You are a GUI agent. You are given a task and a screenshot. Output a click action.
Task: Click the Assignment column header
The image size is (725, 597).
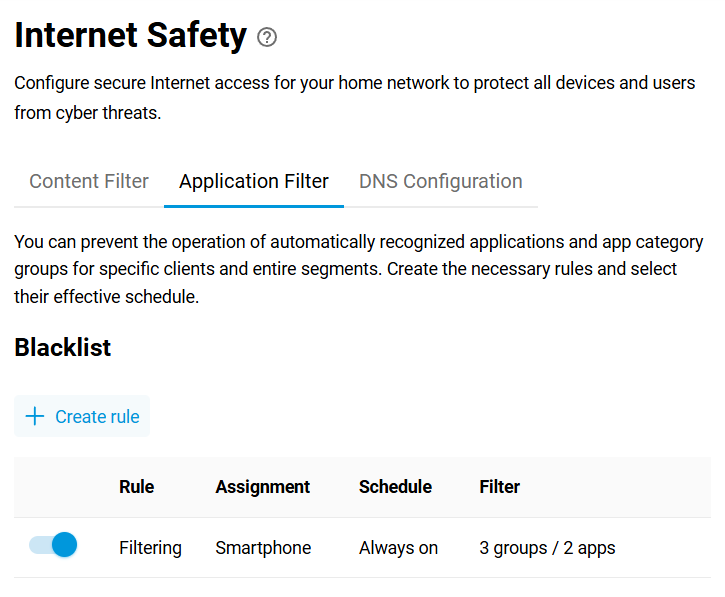pos(262,487)
